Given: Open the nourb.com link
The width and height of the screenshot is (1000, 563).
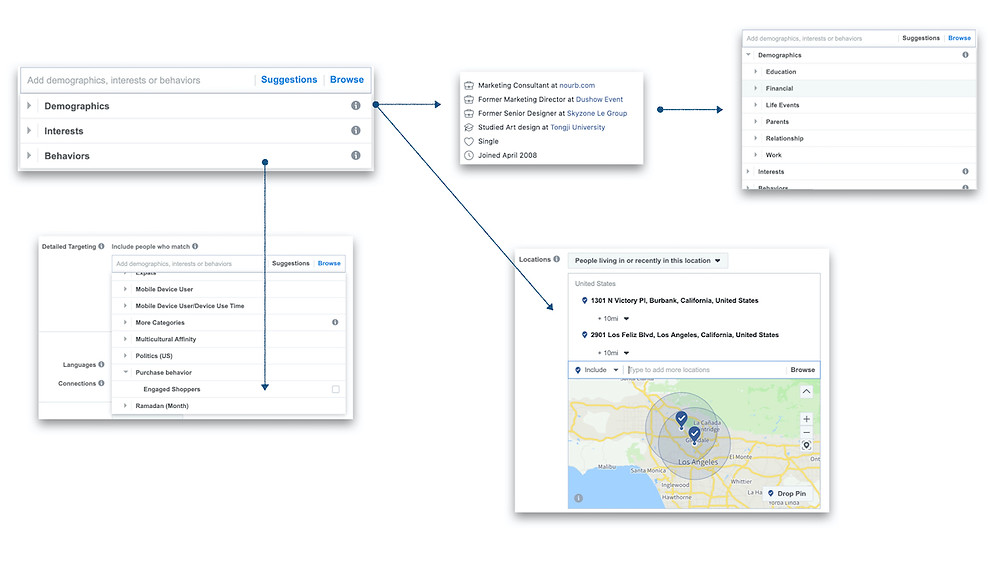Looking at the screenshot, I should point(577,85).
